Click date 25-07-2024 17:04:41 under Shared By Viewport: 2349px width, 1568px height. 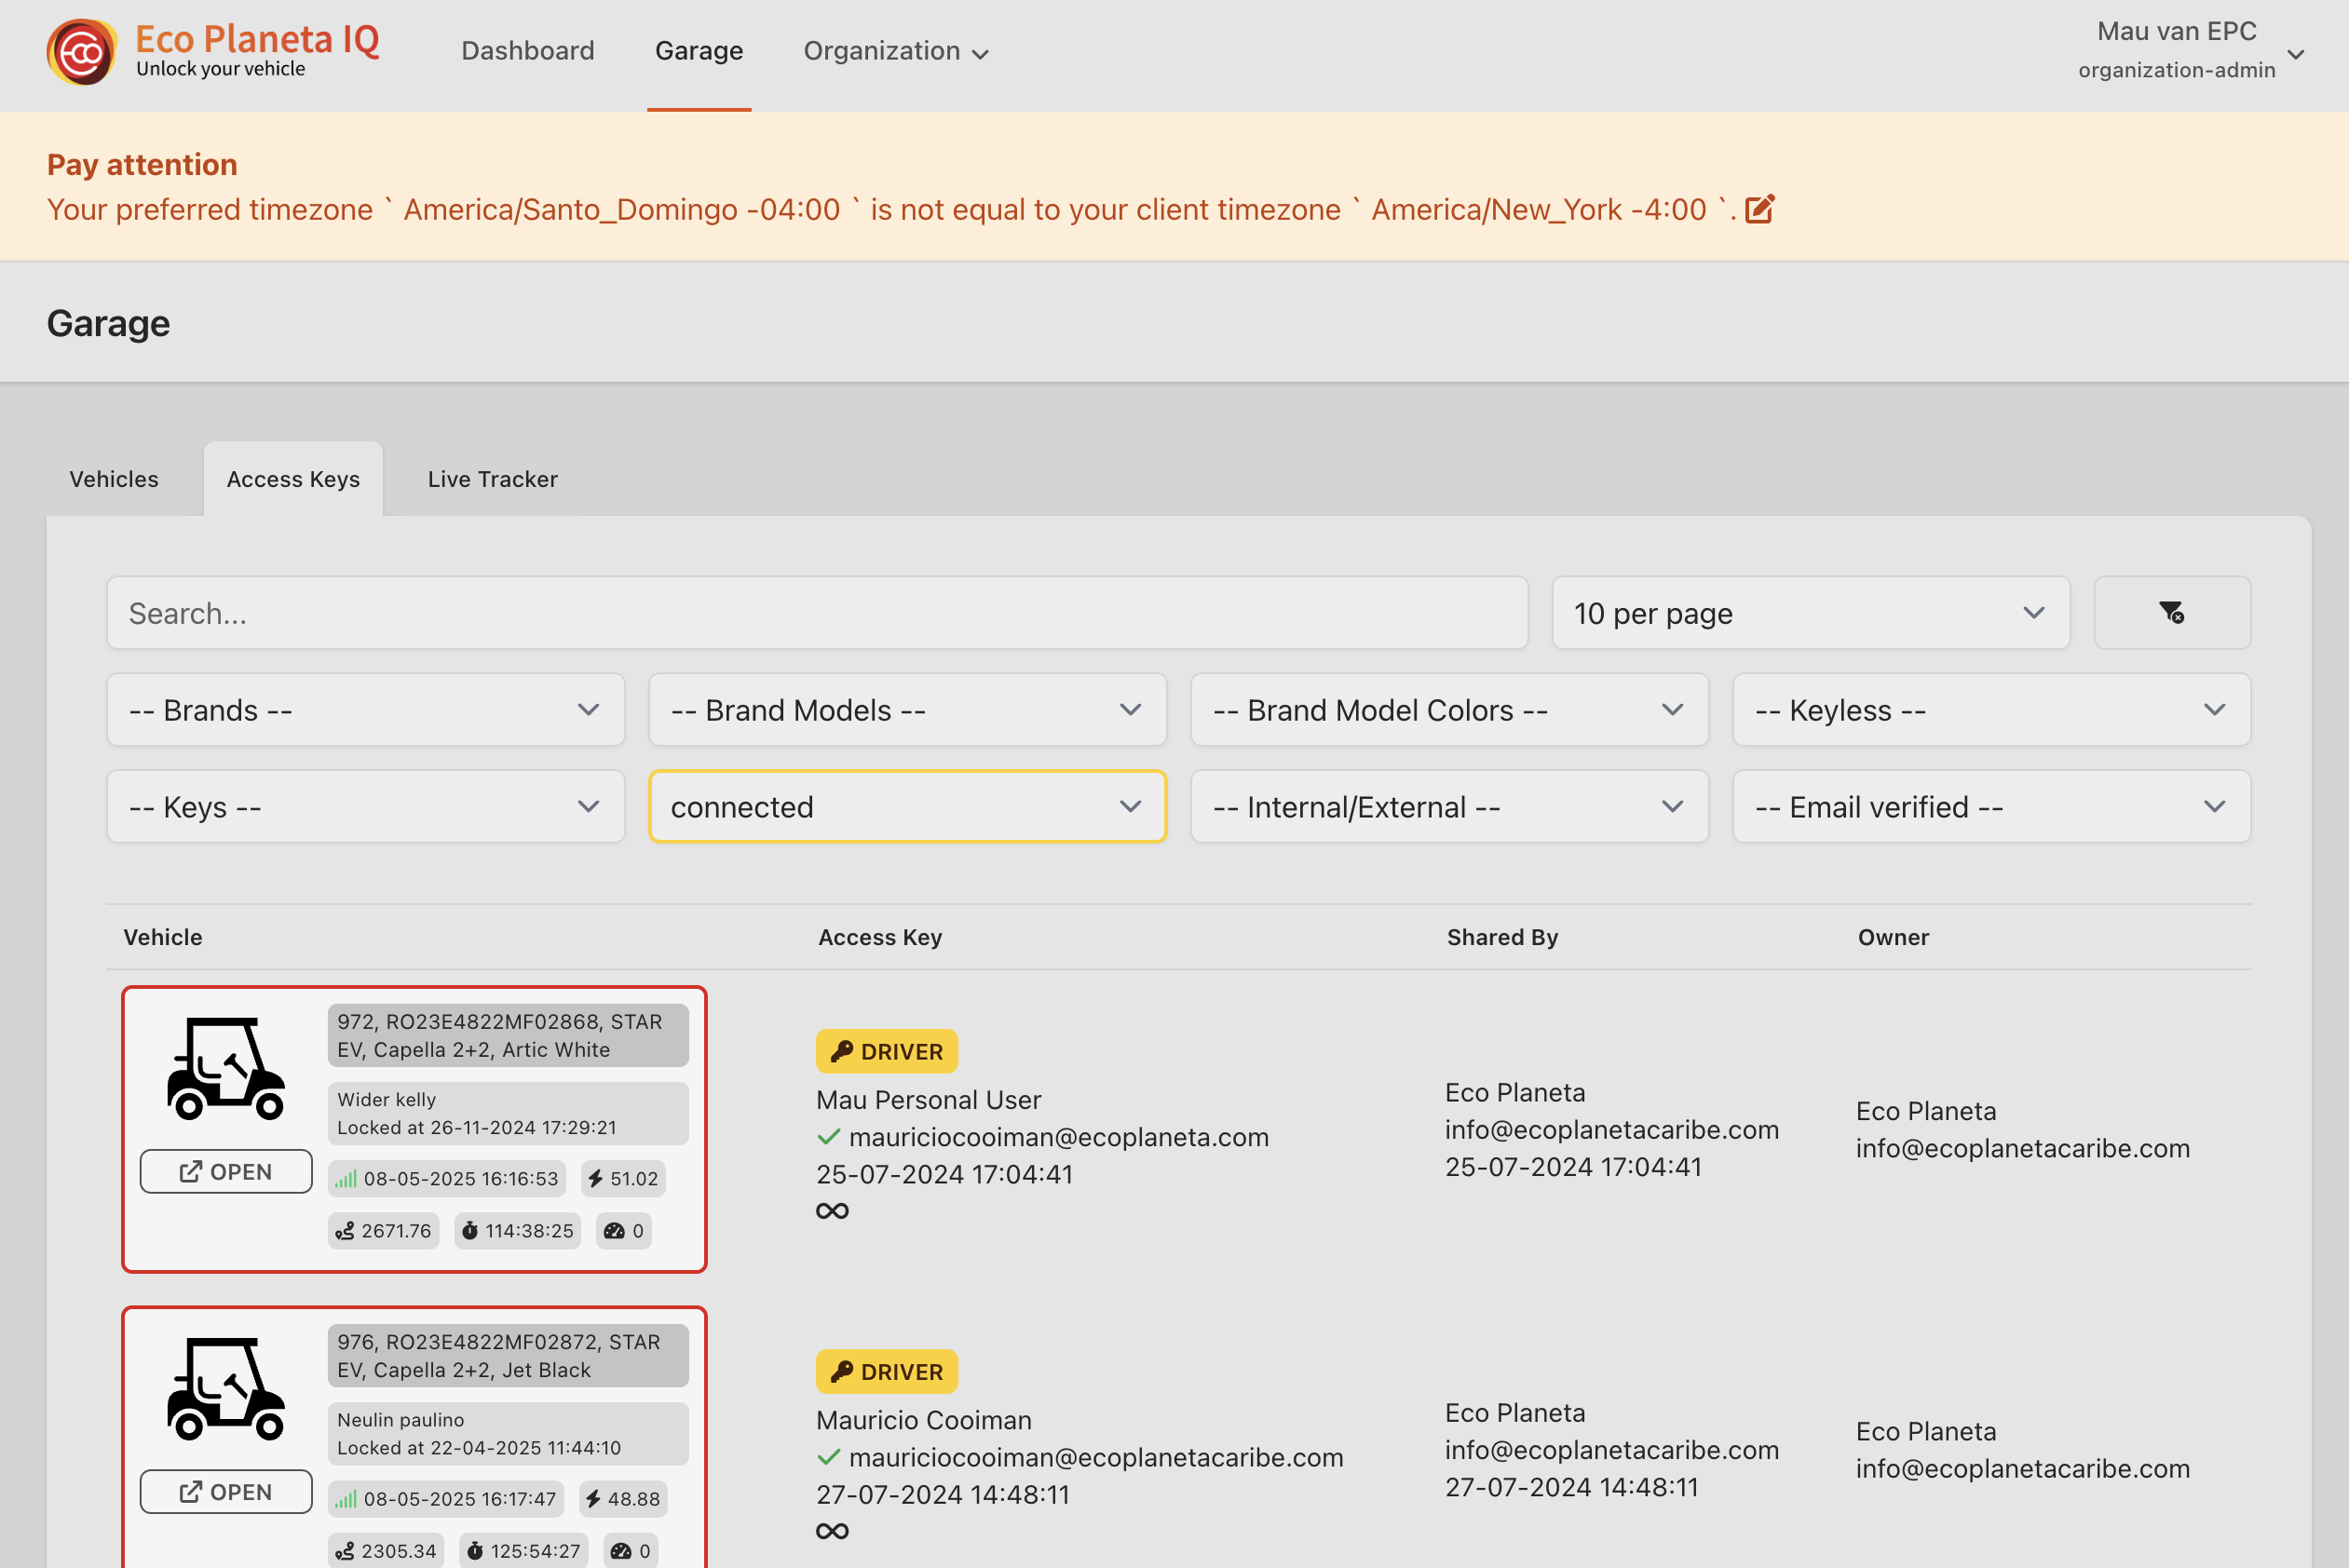click(x=1573, y=1167)
